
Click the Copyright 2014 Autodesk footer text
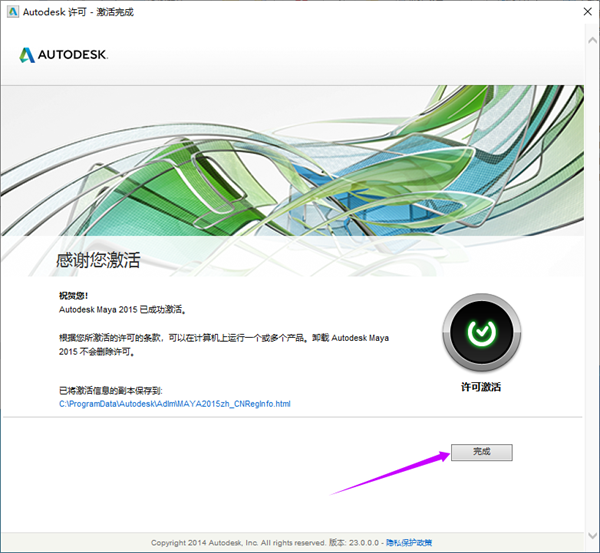point(240,542)
